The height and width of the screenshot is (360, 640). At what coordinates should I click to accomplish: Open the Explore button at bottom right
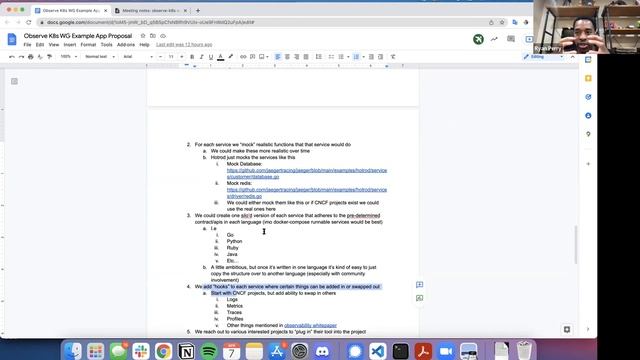click(567, 329)
